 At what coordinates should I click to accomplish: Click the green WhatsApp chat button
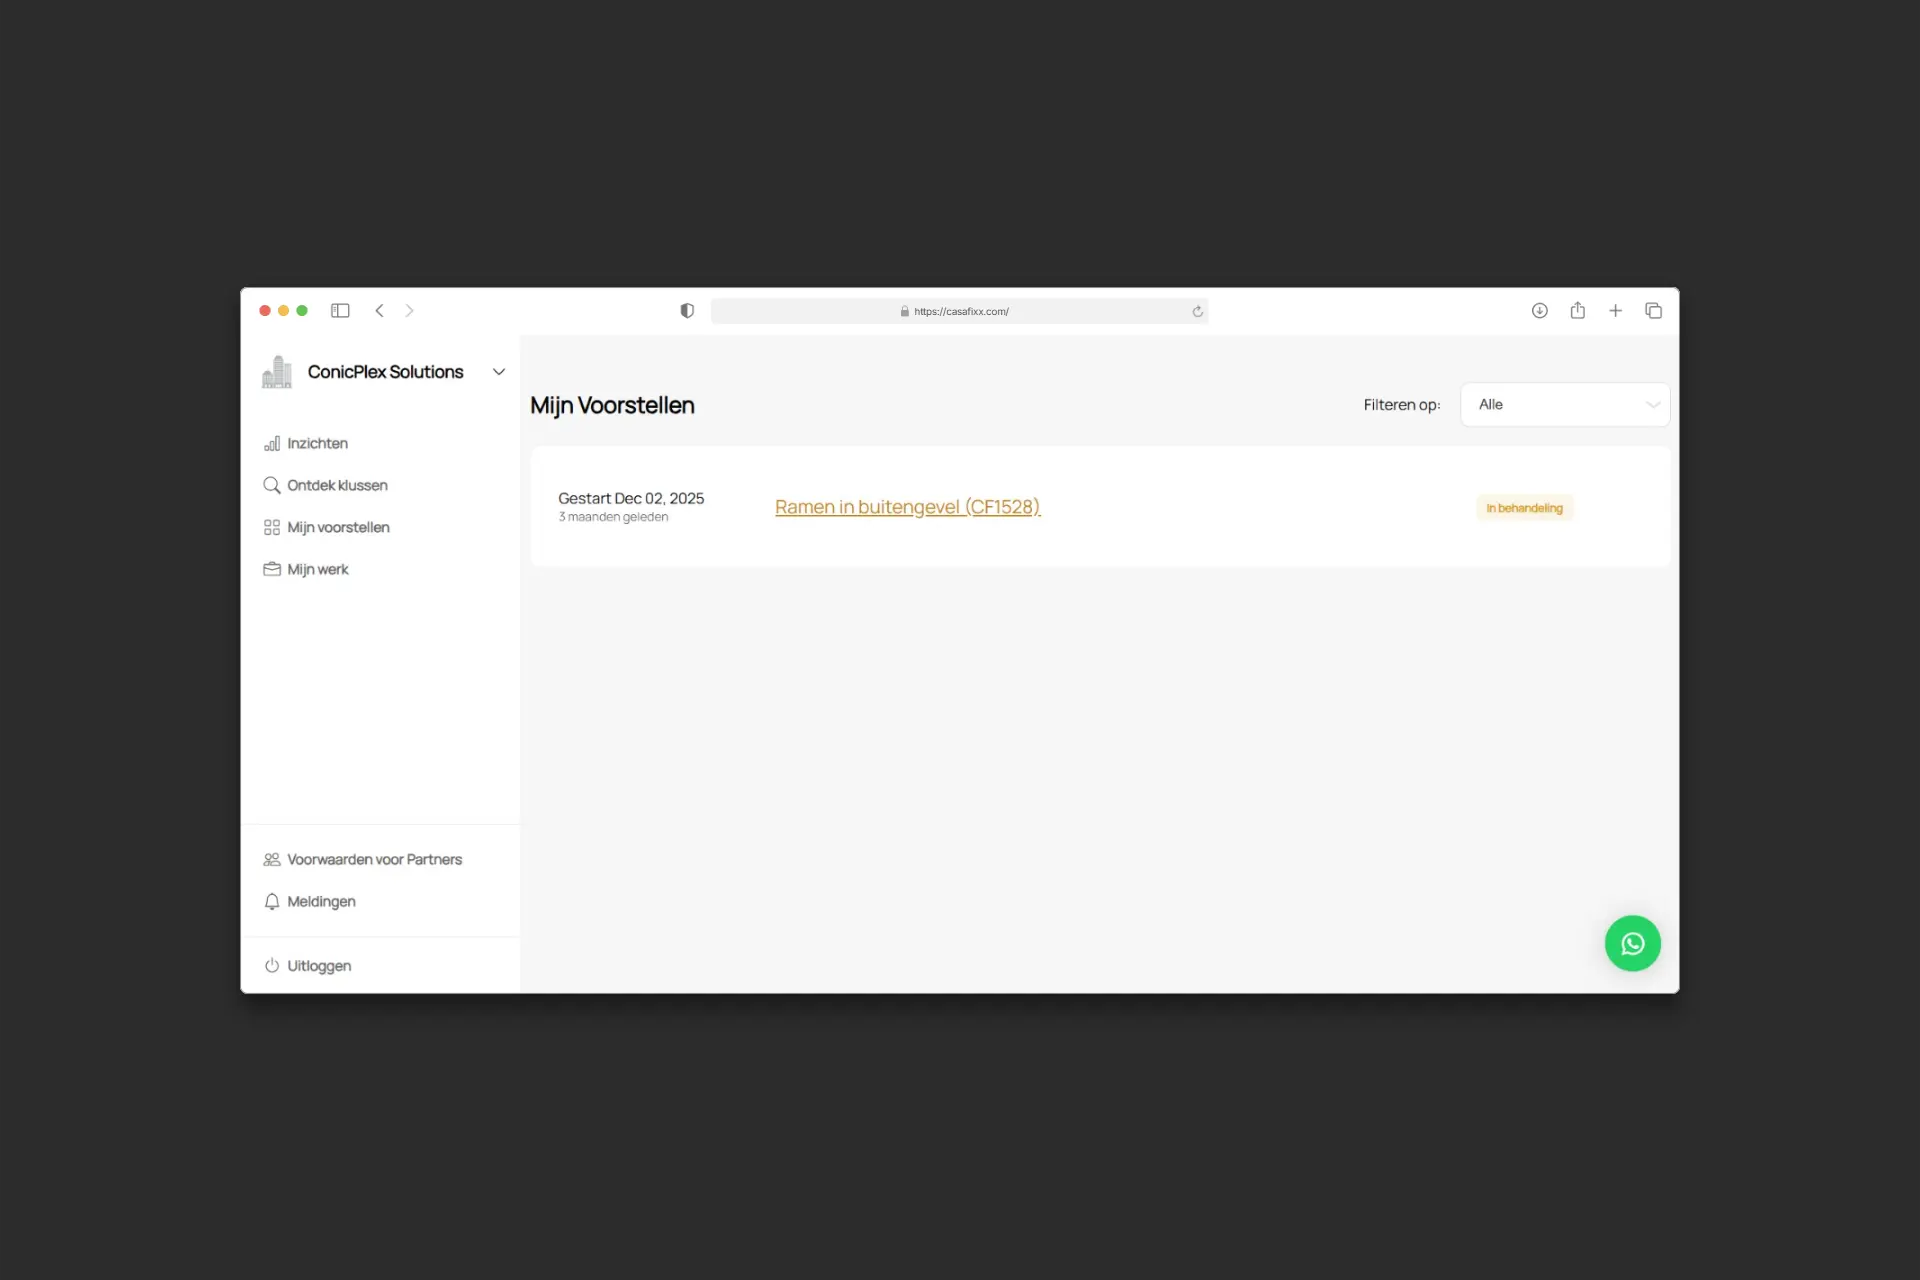[1632, 943]
